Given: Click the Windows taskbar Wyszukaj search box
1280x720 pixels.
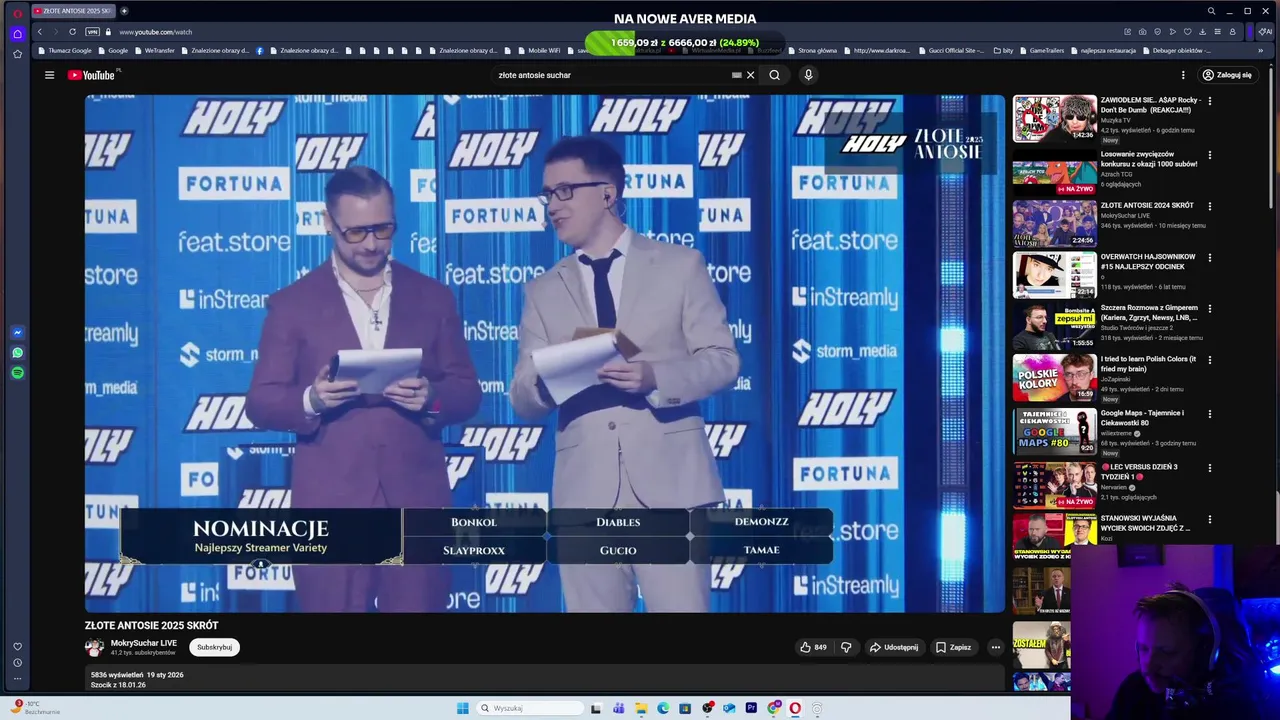Looking at the screenshot, I should coord(530,708).
